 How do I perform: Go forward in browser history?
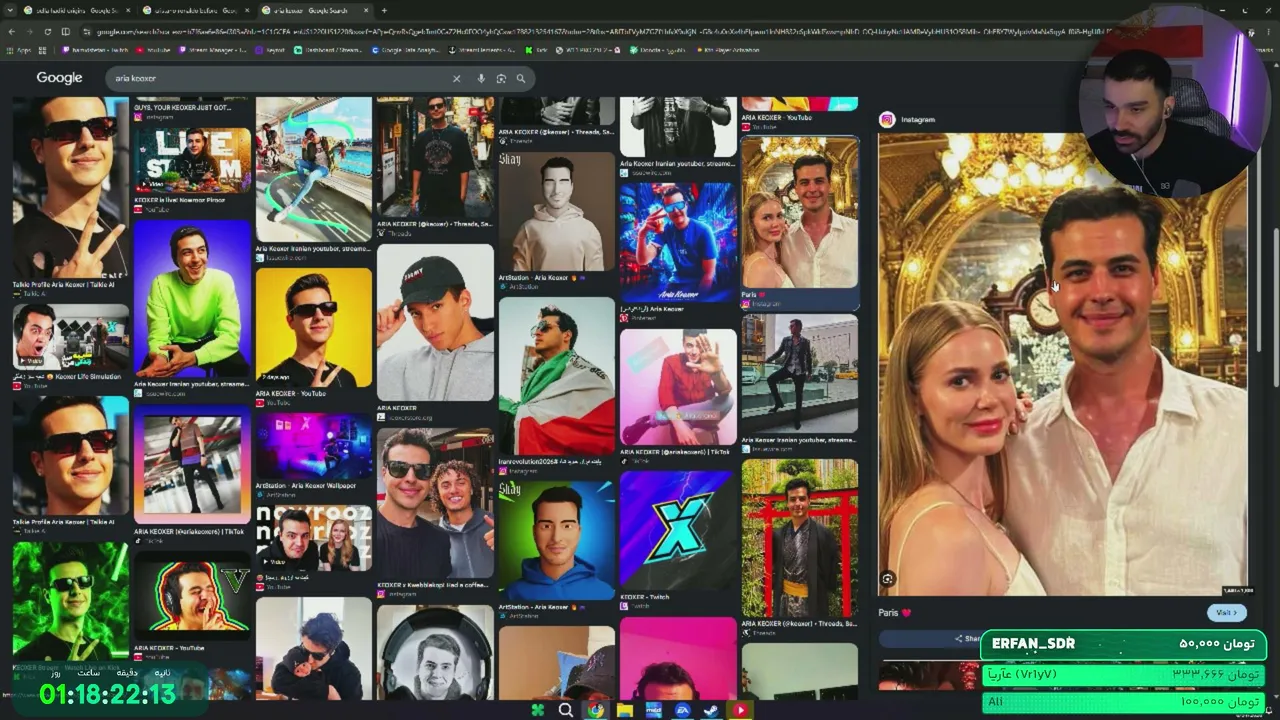(29, 32)
